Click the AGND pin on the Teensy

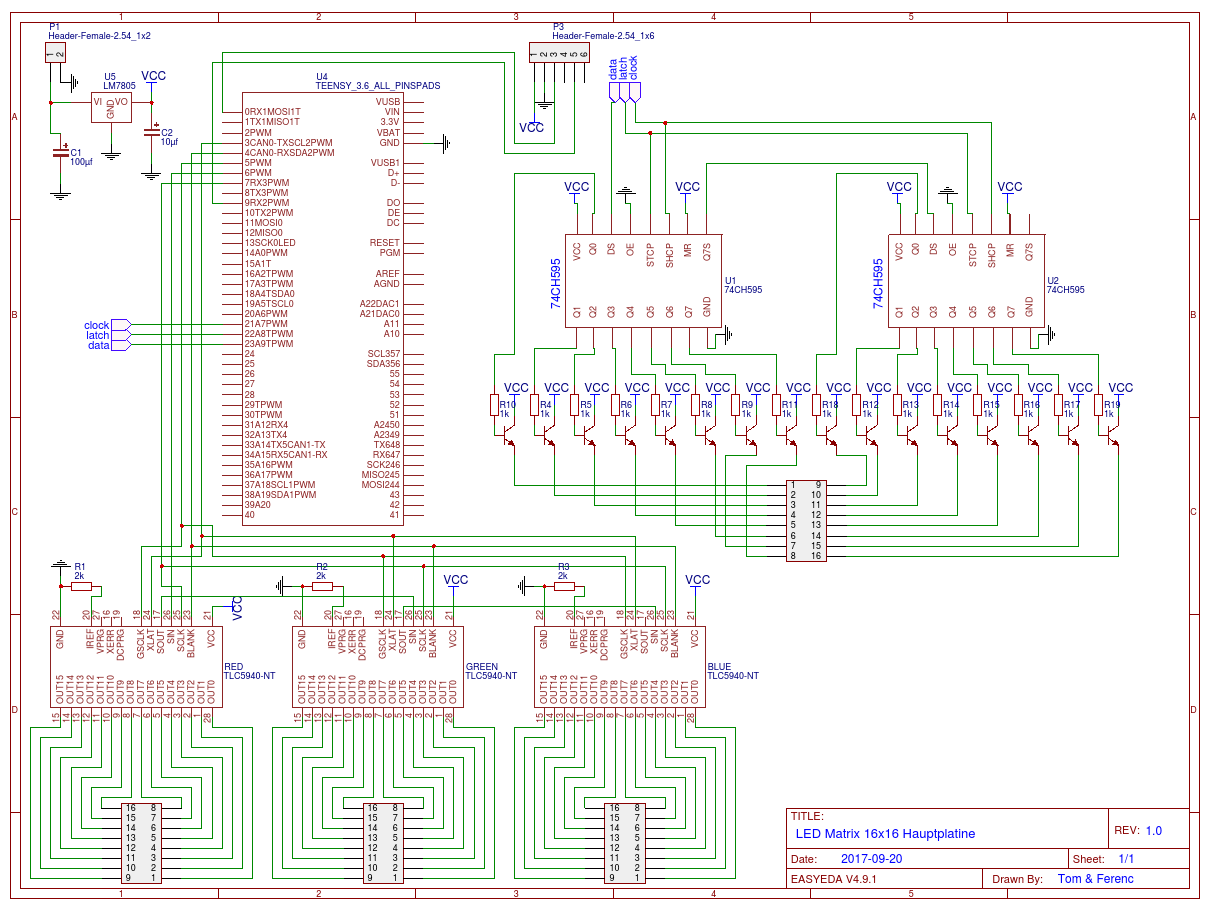pos(387,284)
